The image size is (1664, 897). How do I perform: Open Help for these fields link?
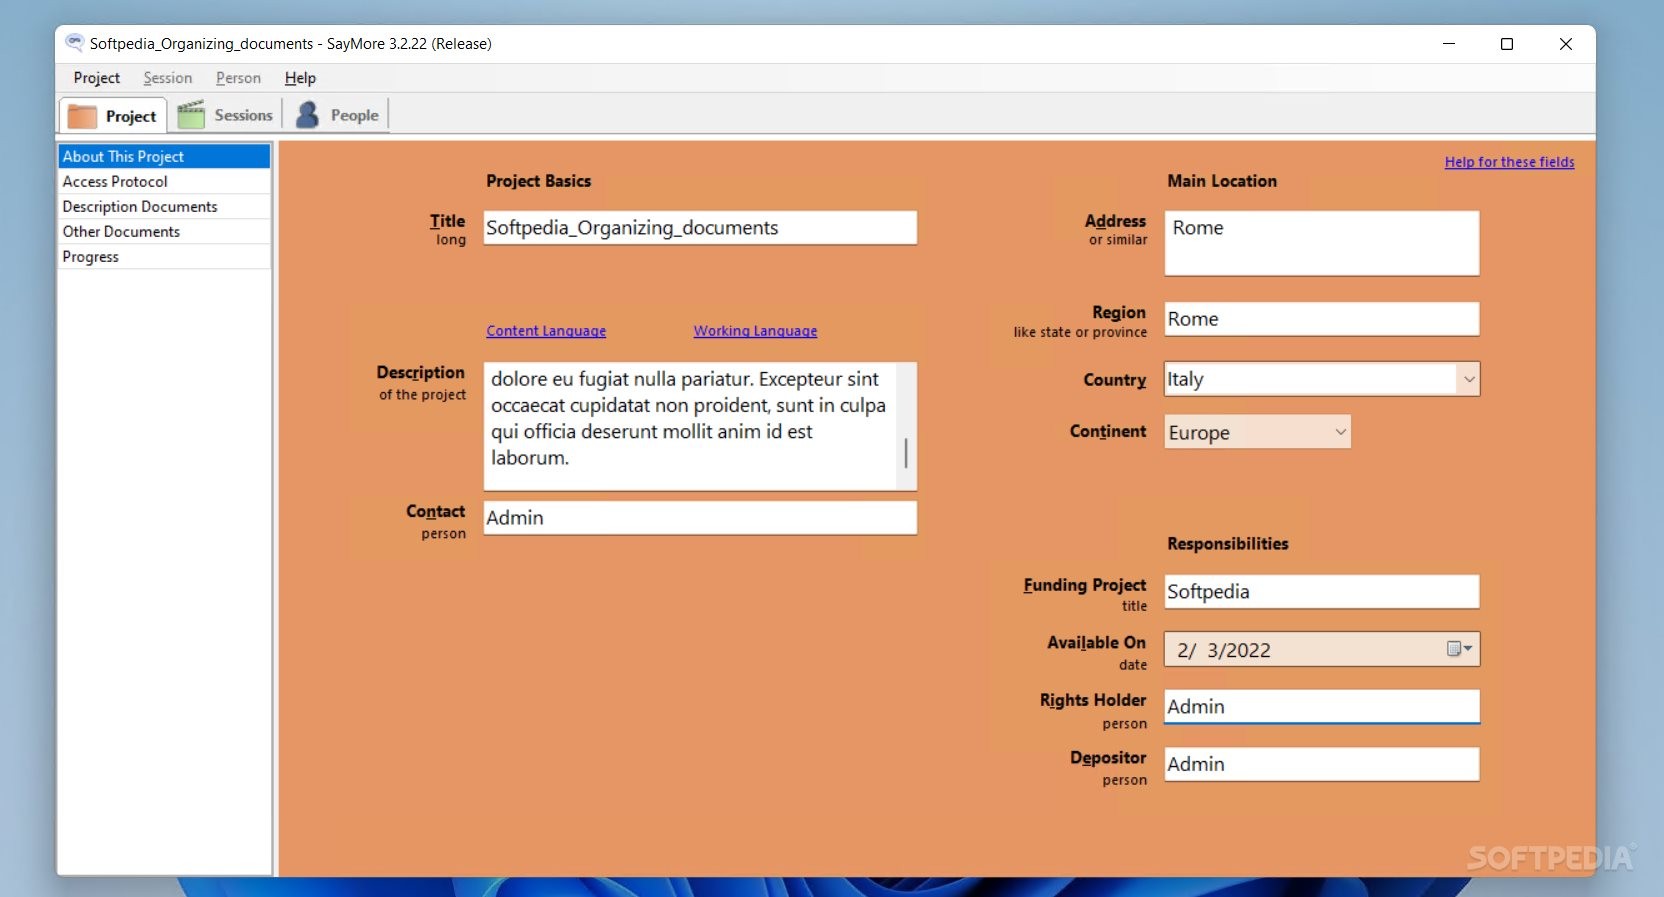(x=1509, y=162)
